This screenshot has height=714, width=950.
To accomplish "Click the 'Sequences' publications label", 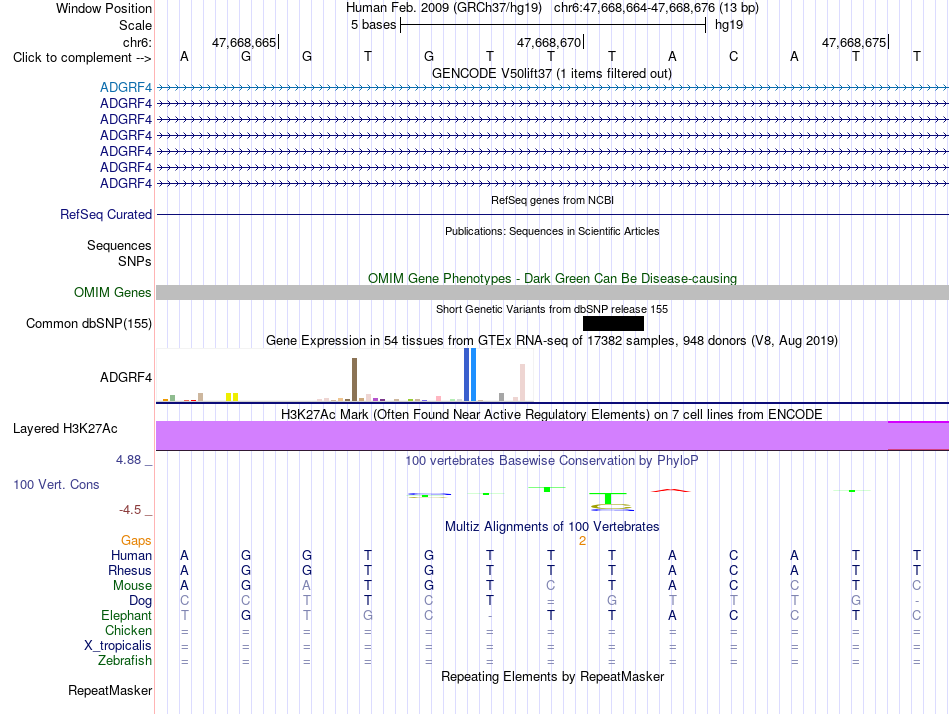I will 119,245.
